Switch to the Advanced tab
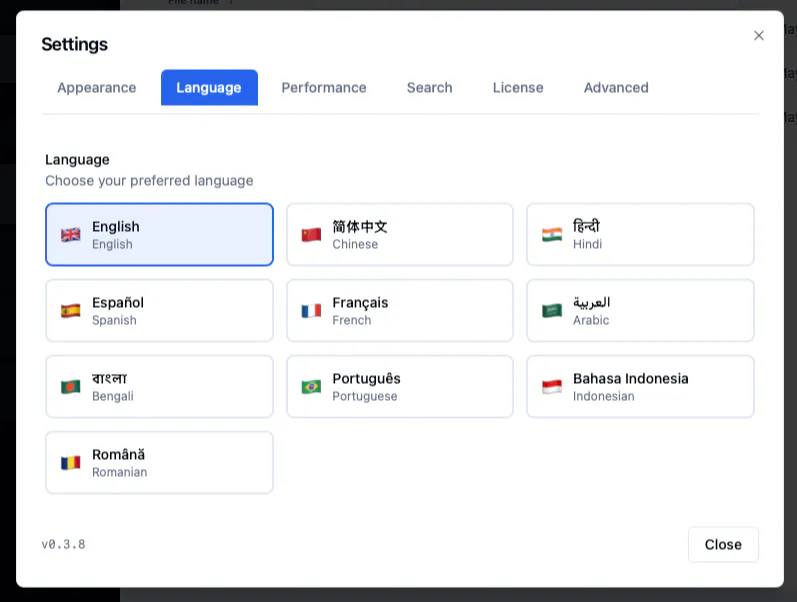Viewport: 797px width, 602px height. pyautogui.click(x=616, y=87)
